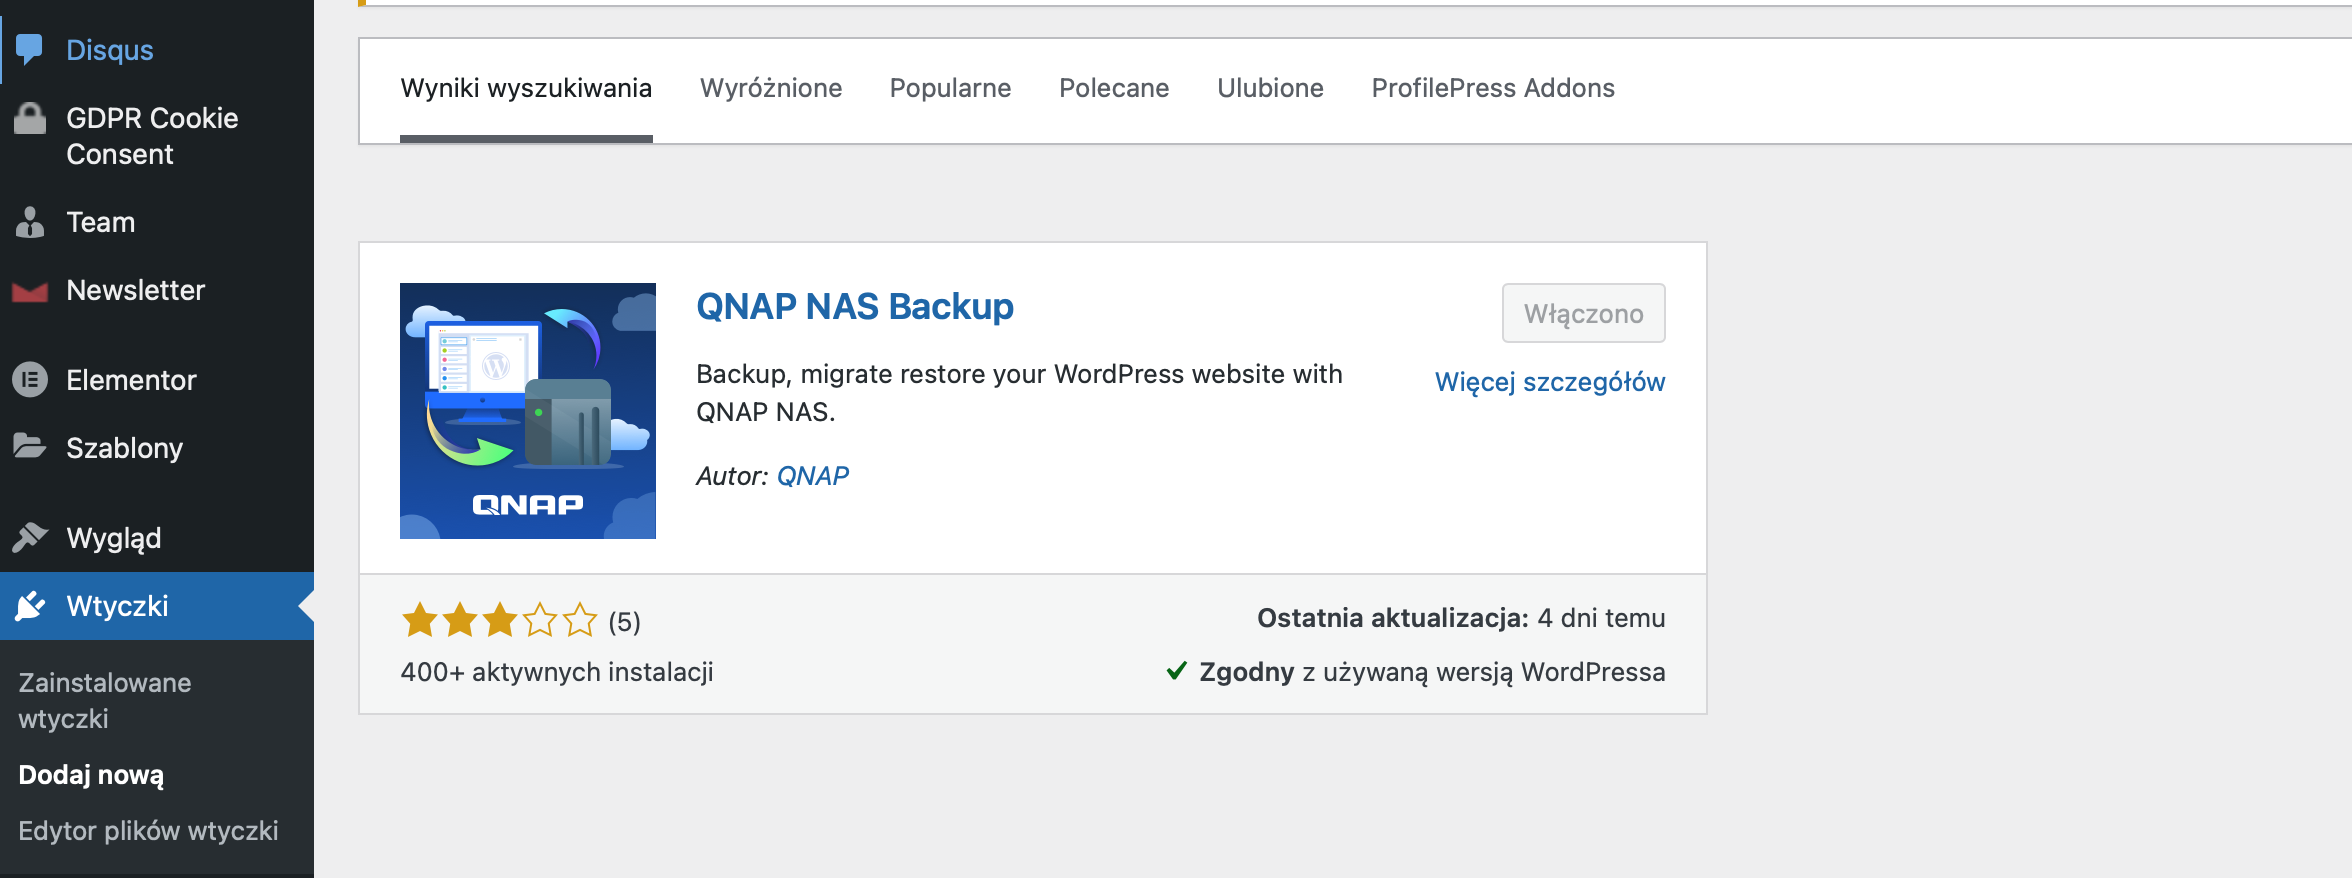Screen dimensions: 2352x878
Task: Open the QNAP NAS Backup plugin thumbnail
Action: tap(527, 411)
